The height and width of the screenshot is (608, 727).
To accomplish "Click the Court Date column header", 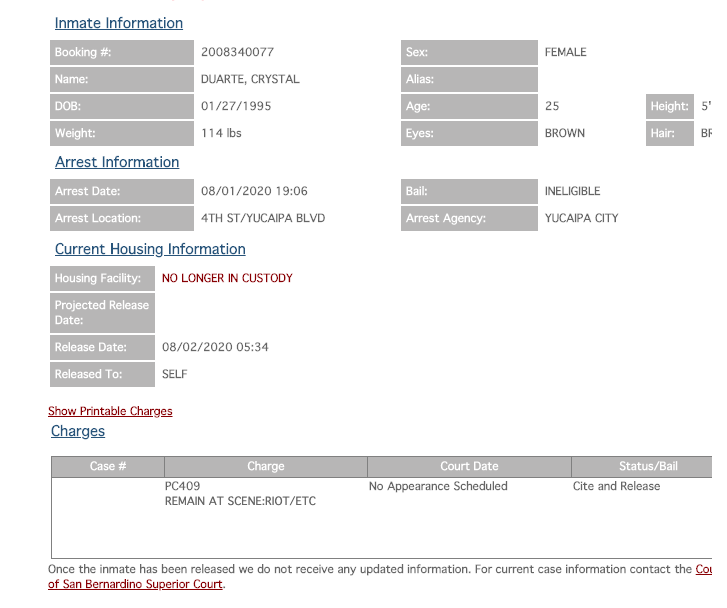I will 469,466.
